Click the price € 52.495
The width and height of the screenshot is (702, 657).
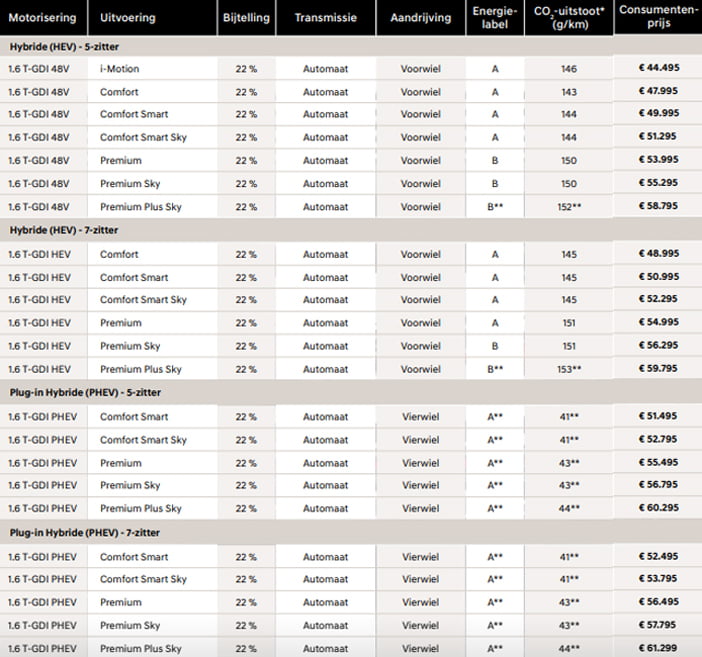point(658,556)
